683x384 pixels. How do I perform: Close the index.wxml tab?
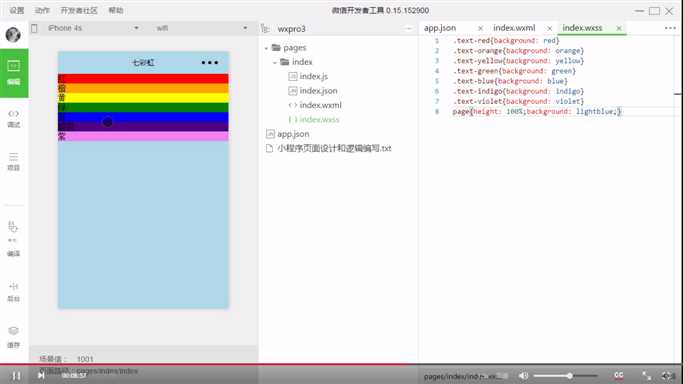pos(549,28)
